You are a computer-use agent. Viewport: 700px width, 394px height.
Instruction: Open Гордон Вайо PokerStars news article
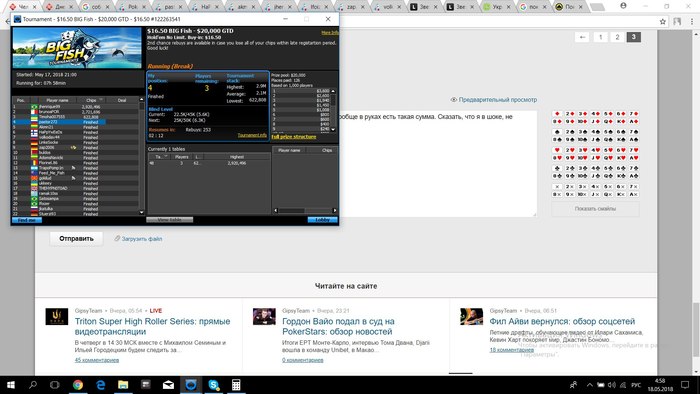click(338, 326)
